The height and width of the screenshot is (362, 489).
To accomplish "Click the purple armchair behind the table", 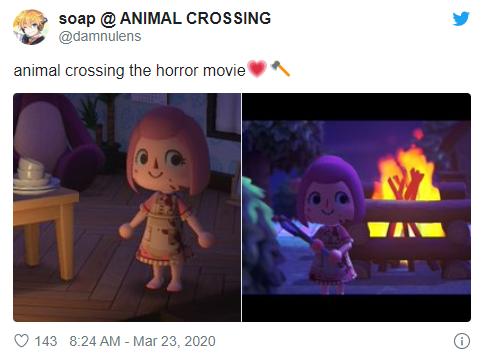I will (x=53, y=140).
